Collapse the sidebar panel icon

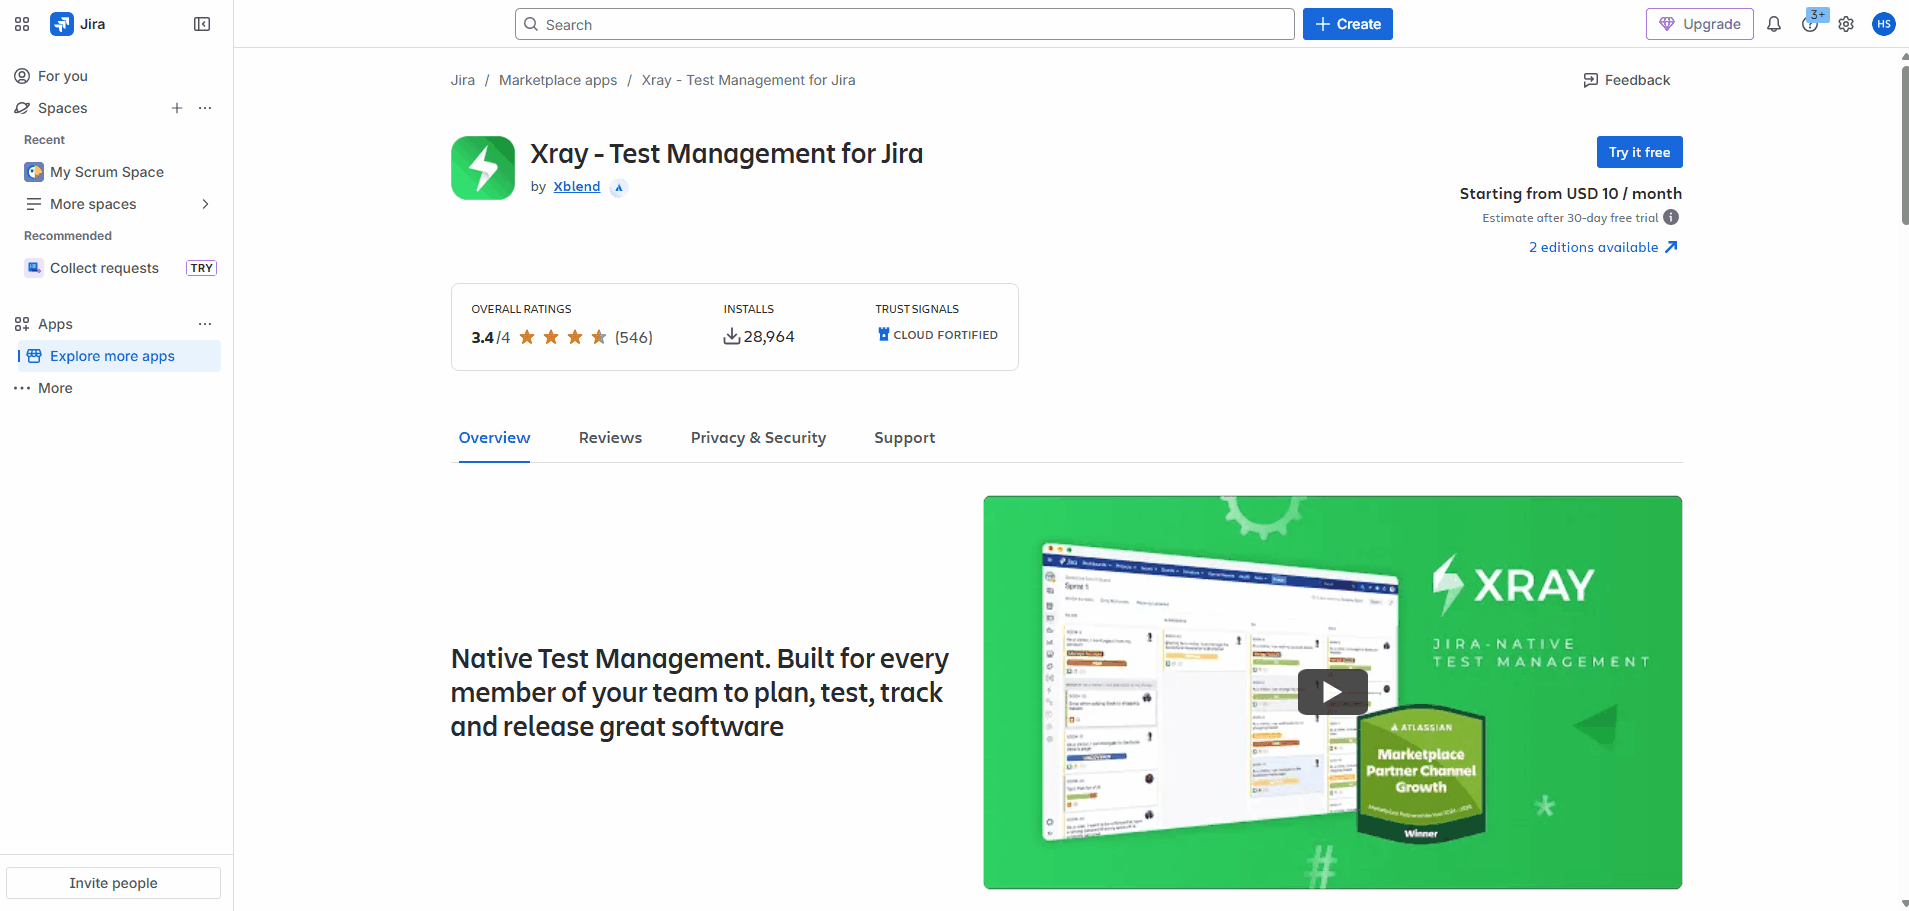(202, 24)
